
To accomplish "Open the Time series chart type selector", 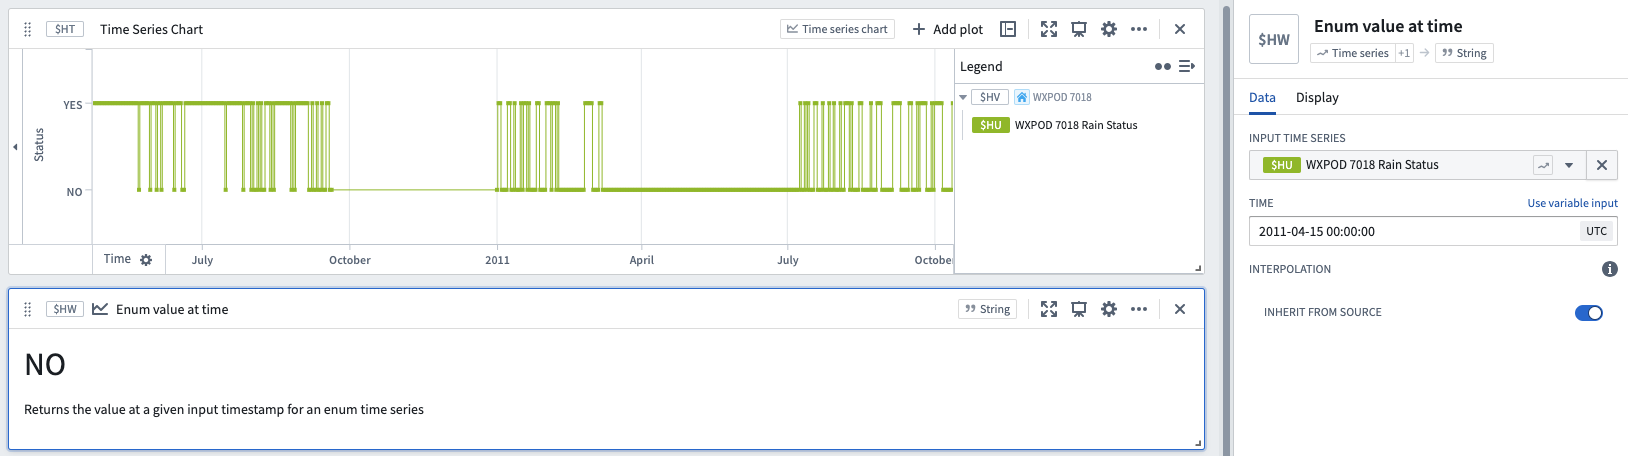I will tap(837, 29).
